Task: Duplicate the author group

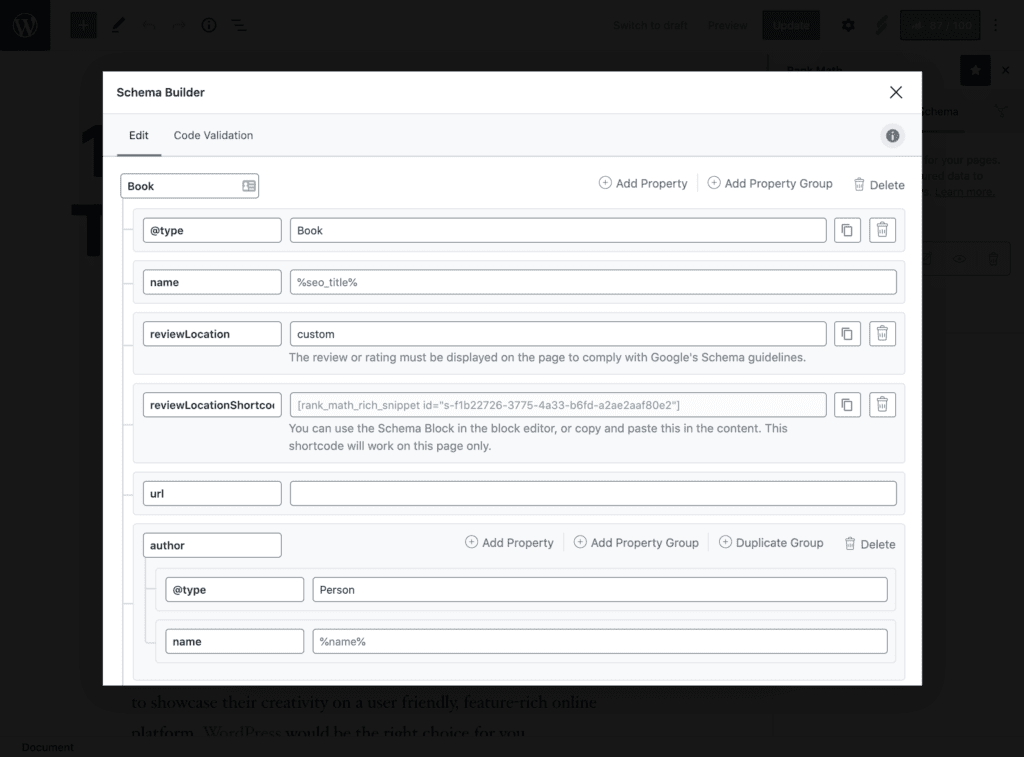Action: [771, 543]
